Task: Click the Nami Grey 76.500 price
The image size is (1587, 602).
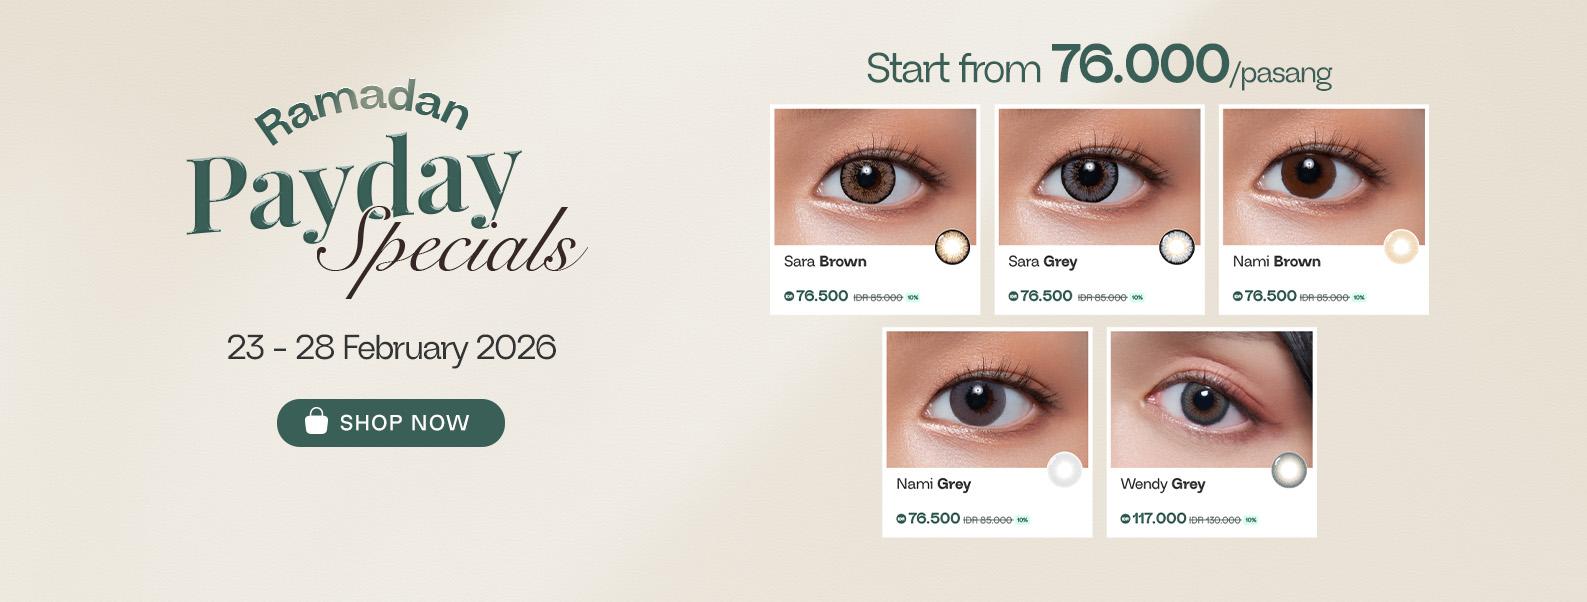Action: click(x=933, y=518)
